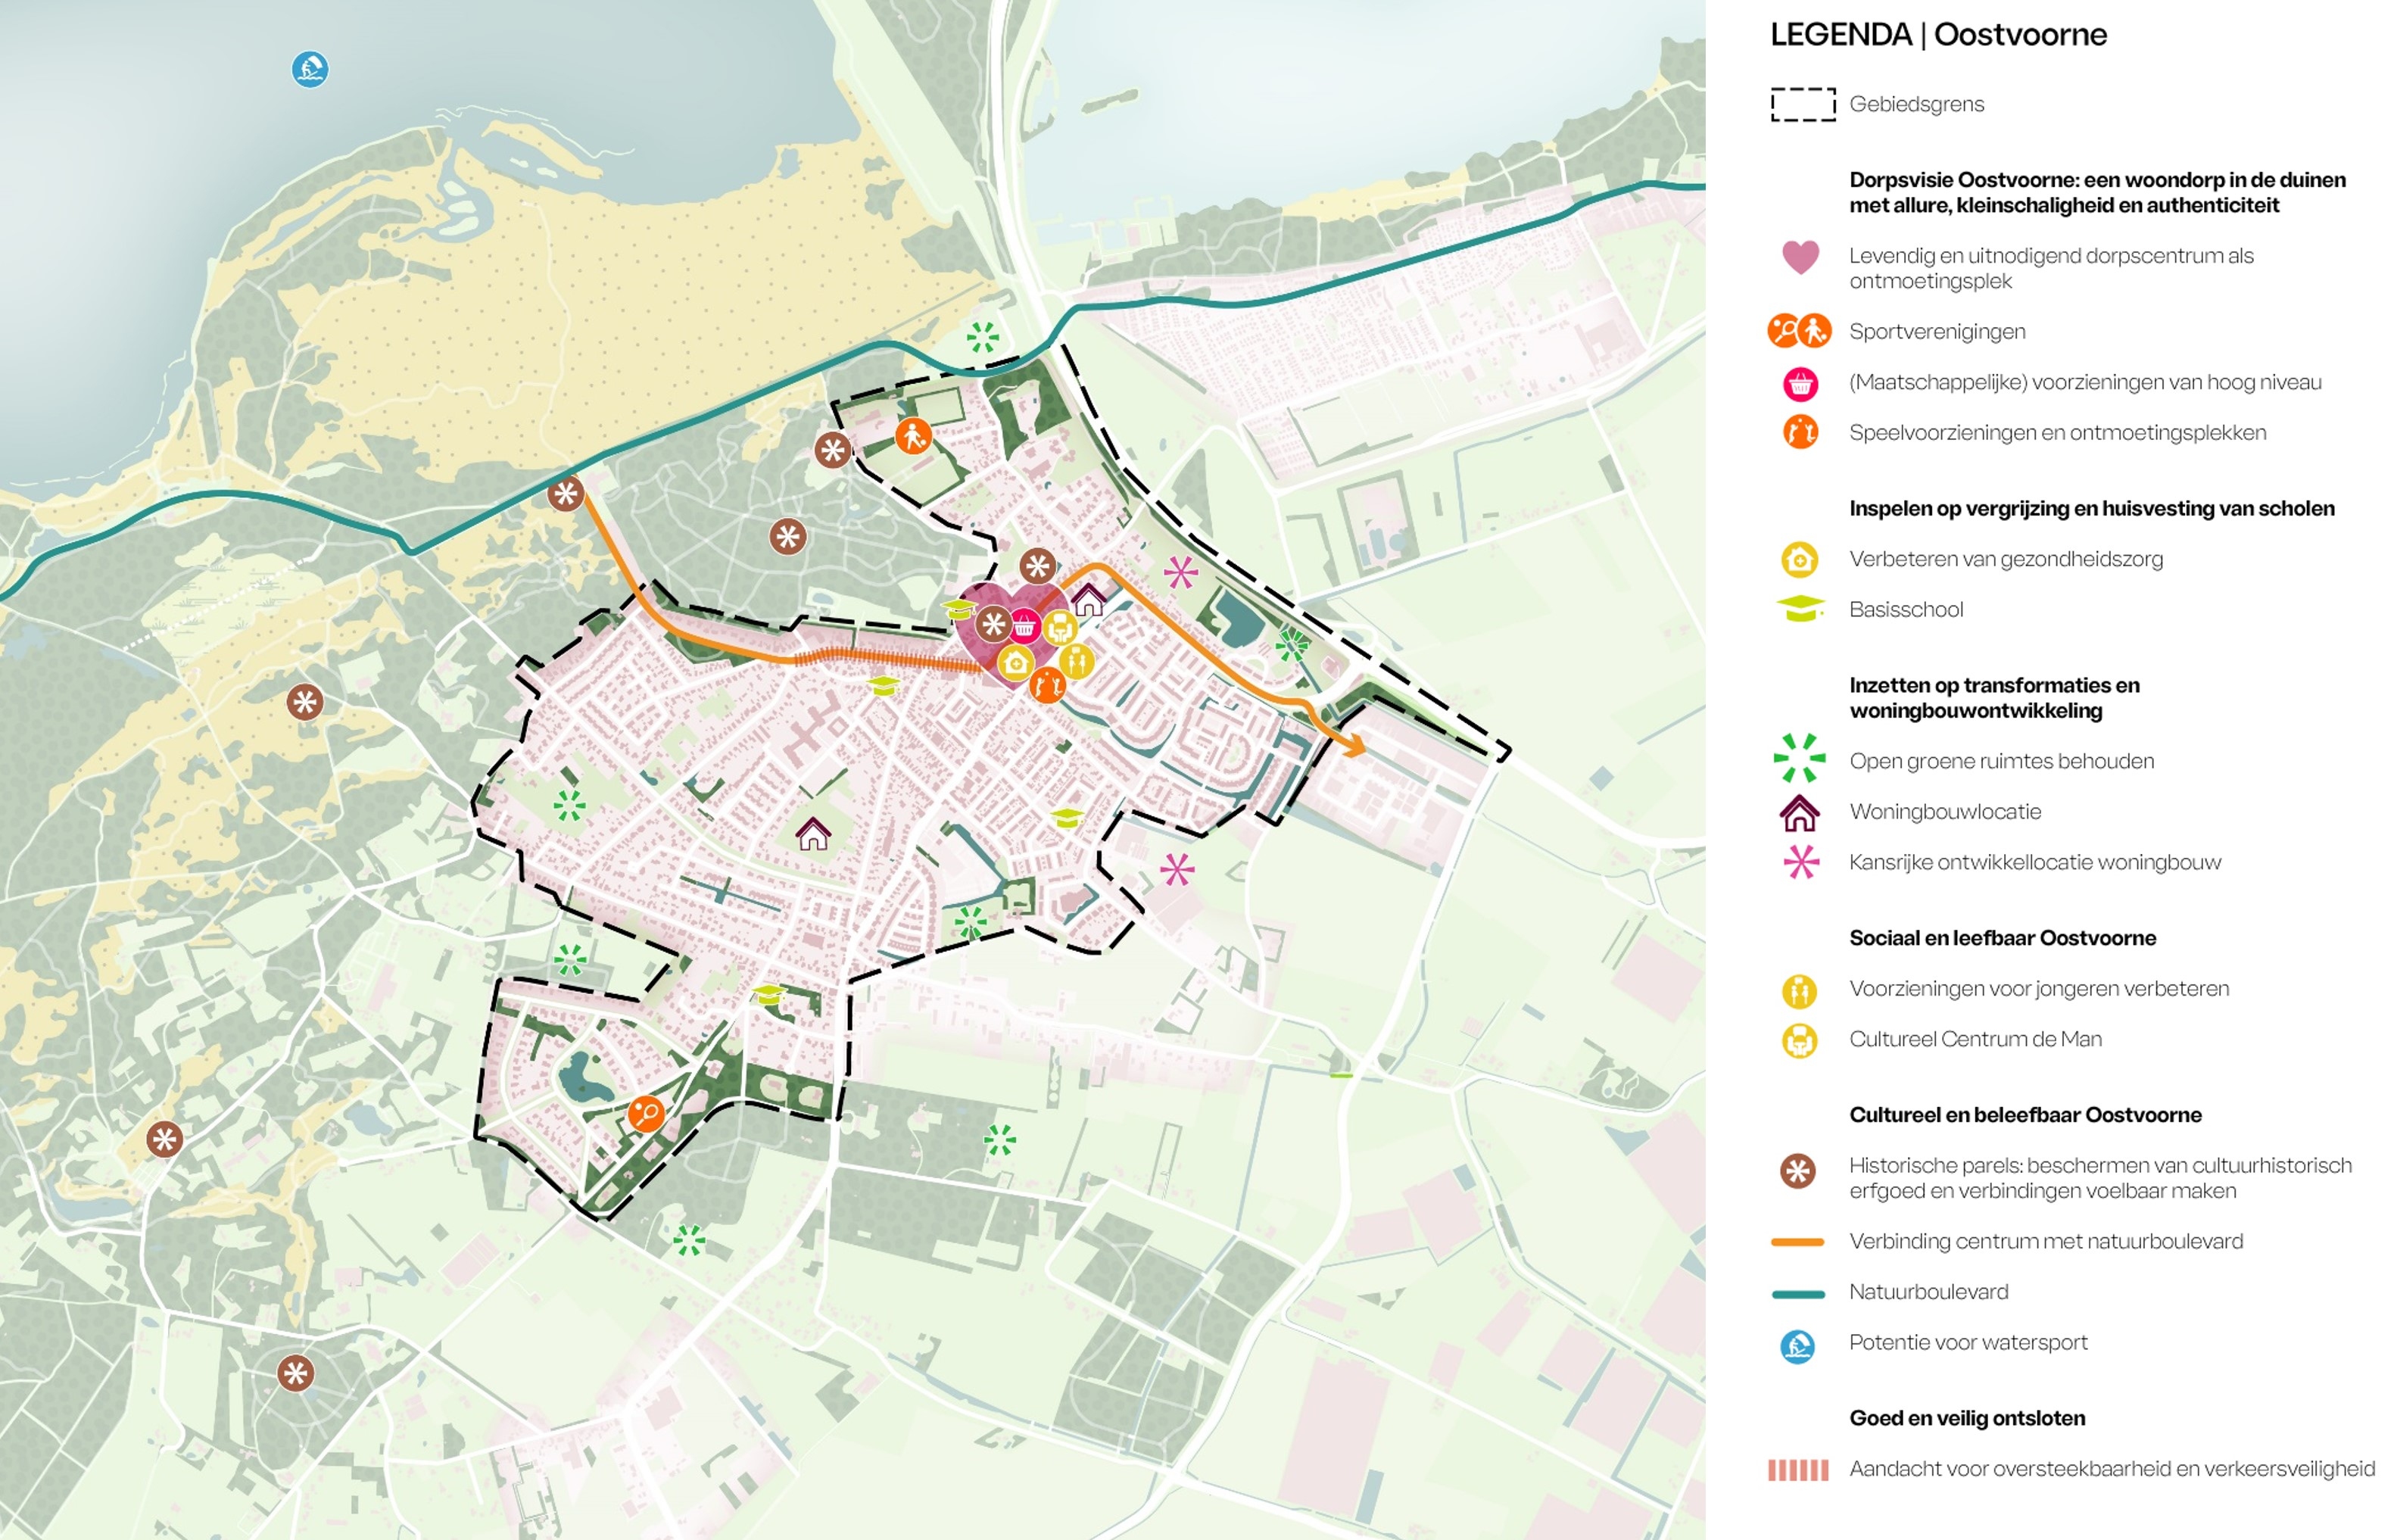
Task: Click the yellow Cultureel Centrum chairs icon on the map
Action: click(x=1059, y=628)
